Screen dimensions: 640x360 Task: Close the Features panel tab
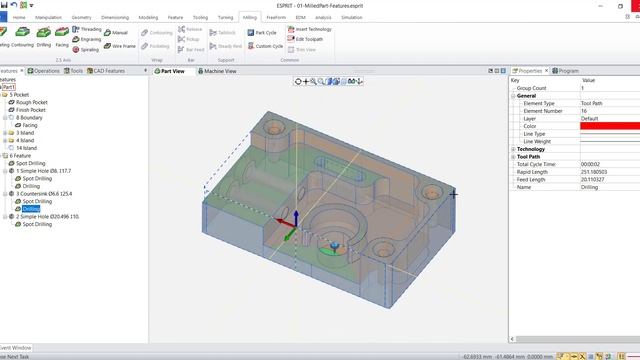(22, 71)
